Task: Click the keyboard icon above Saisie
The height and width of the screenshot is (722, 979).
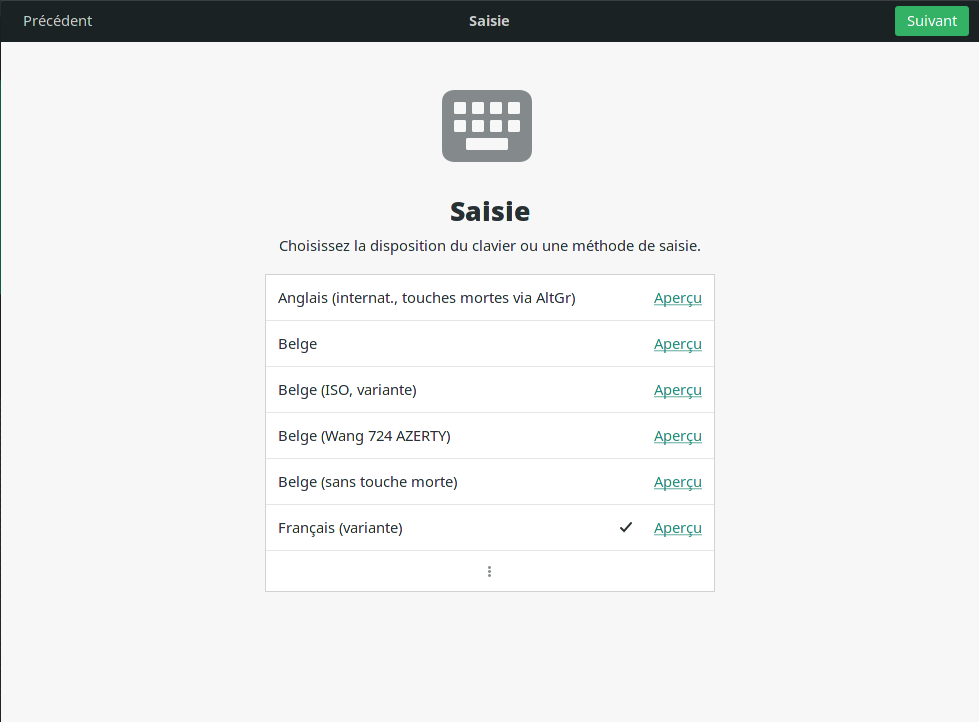Action: (487, 126)
